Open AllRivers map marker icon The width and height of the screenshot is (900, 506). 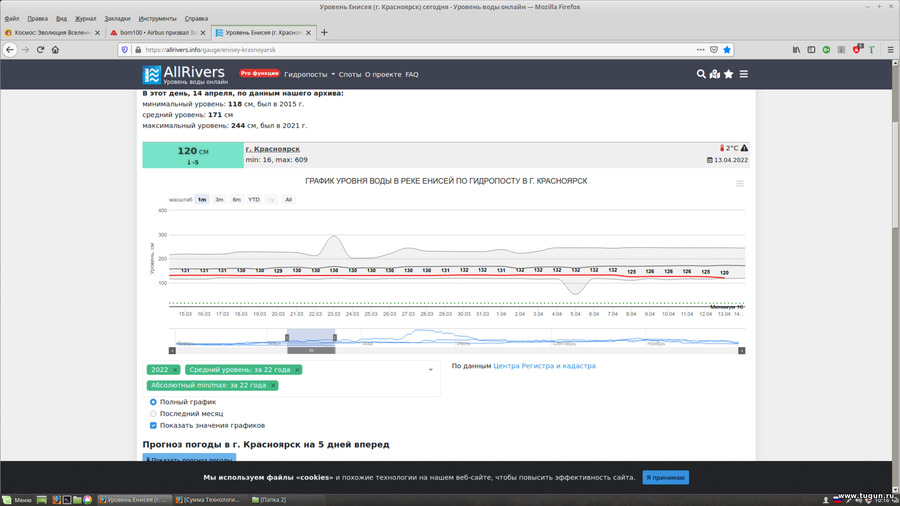(715, 74)
